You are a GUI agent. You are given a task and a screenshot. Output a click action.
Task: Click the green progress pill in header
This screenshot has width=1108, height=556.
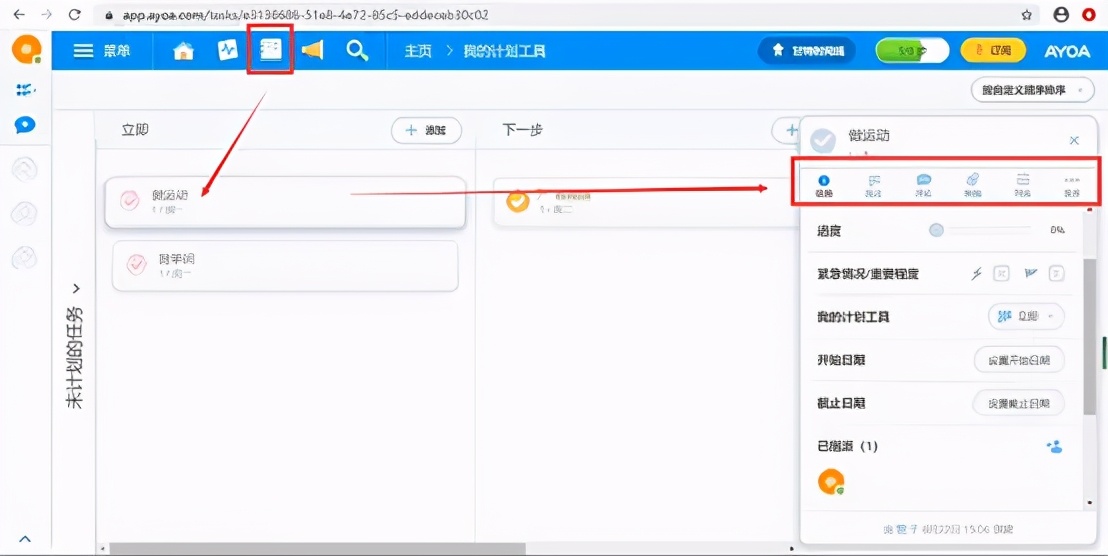912,50
